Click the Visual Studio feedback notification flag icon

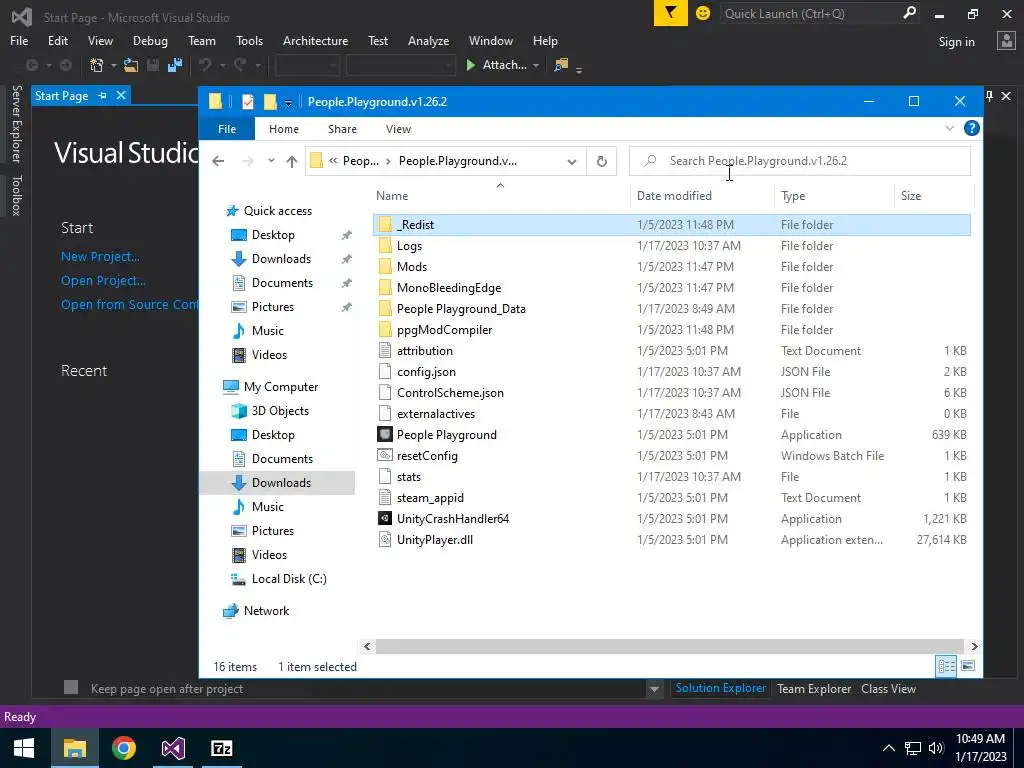coord(670,13)
